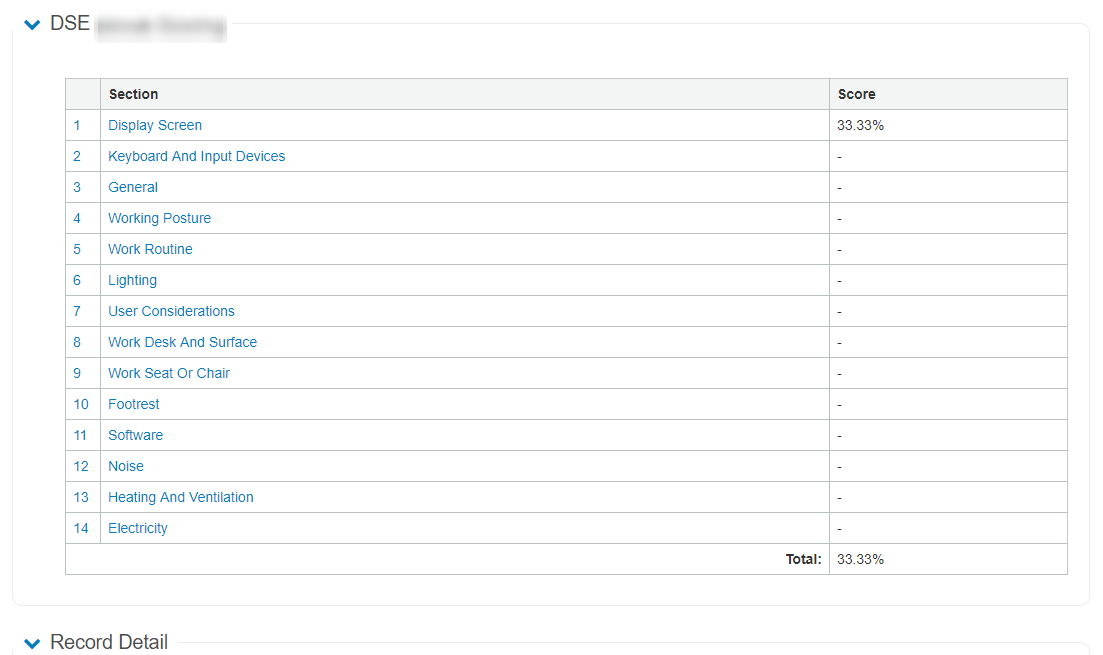Click the Work Routine link
Viewport: 1103px width, 655px height.
150,249
